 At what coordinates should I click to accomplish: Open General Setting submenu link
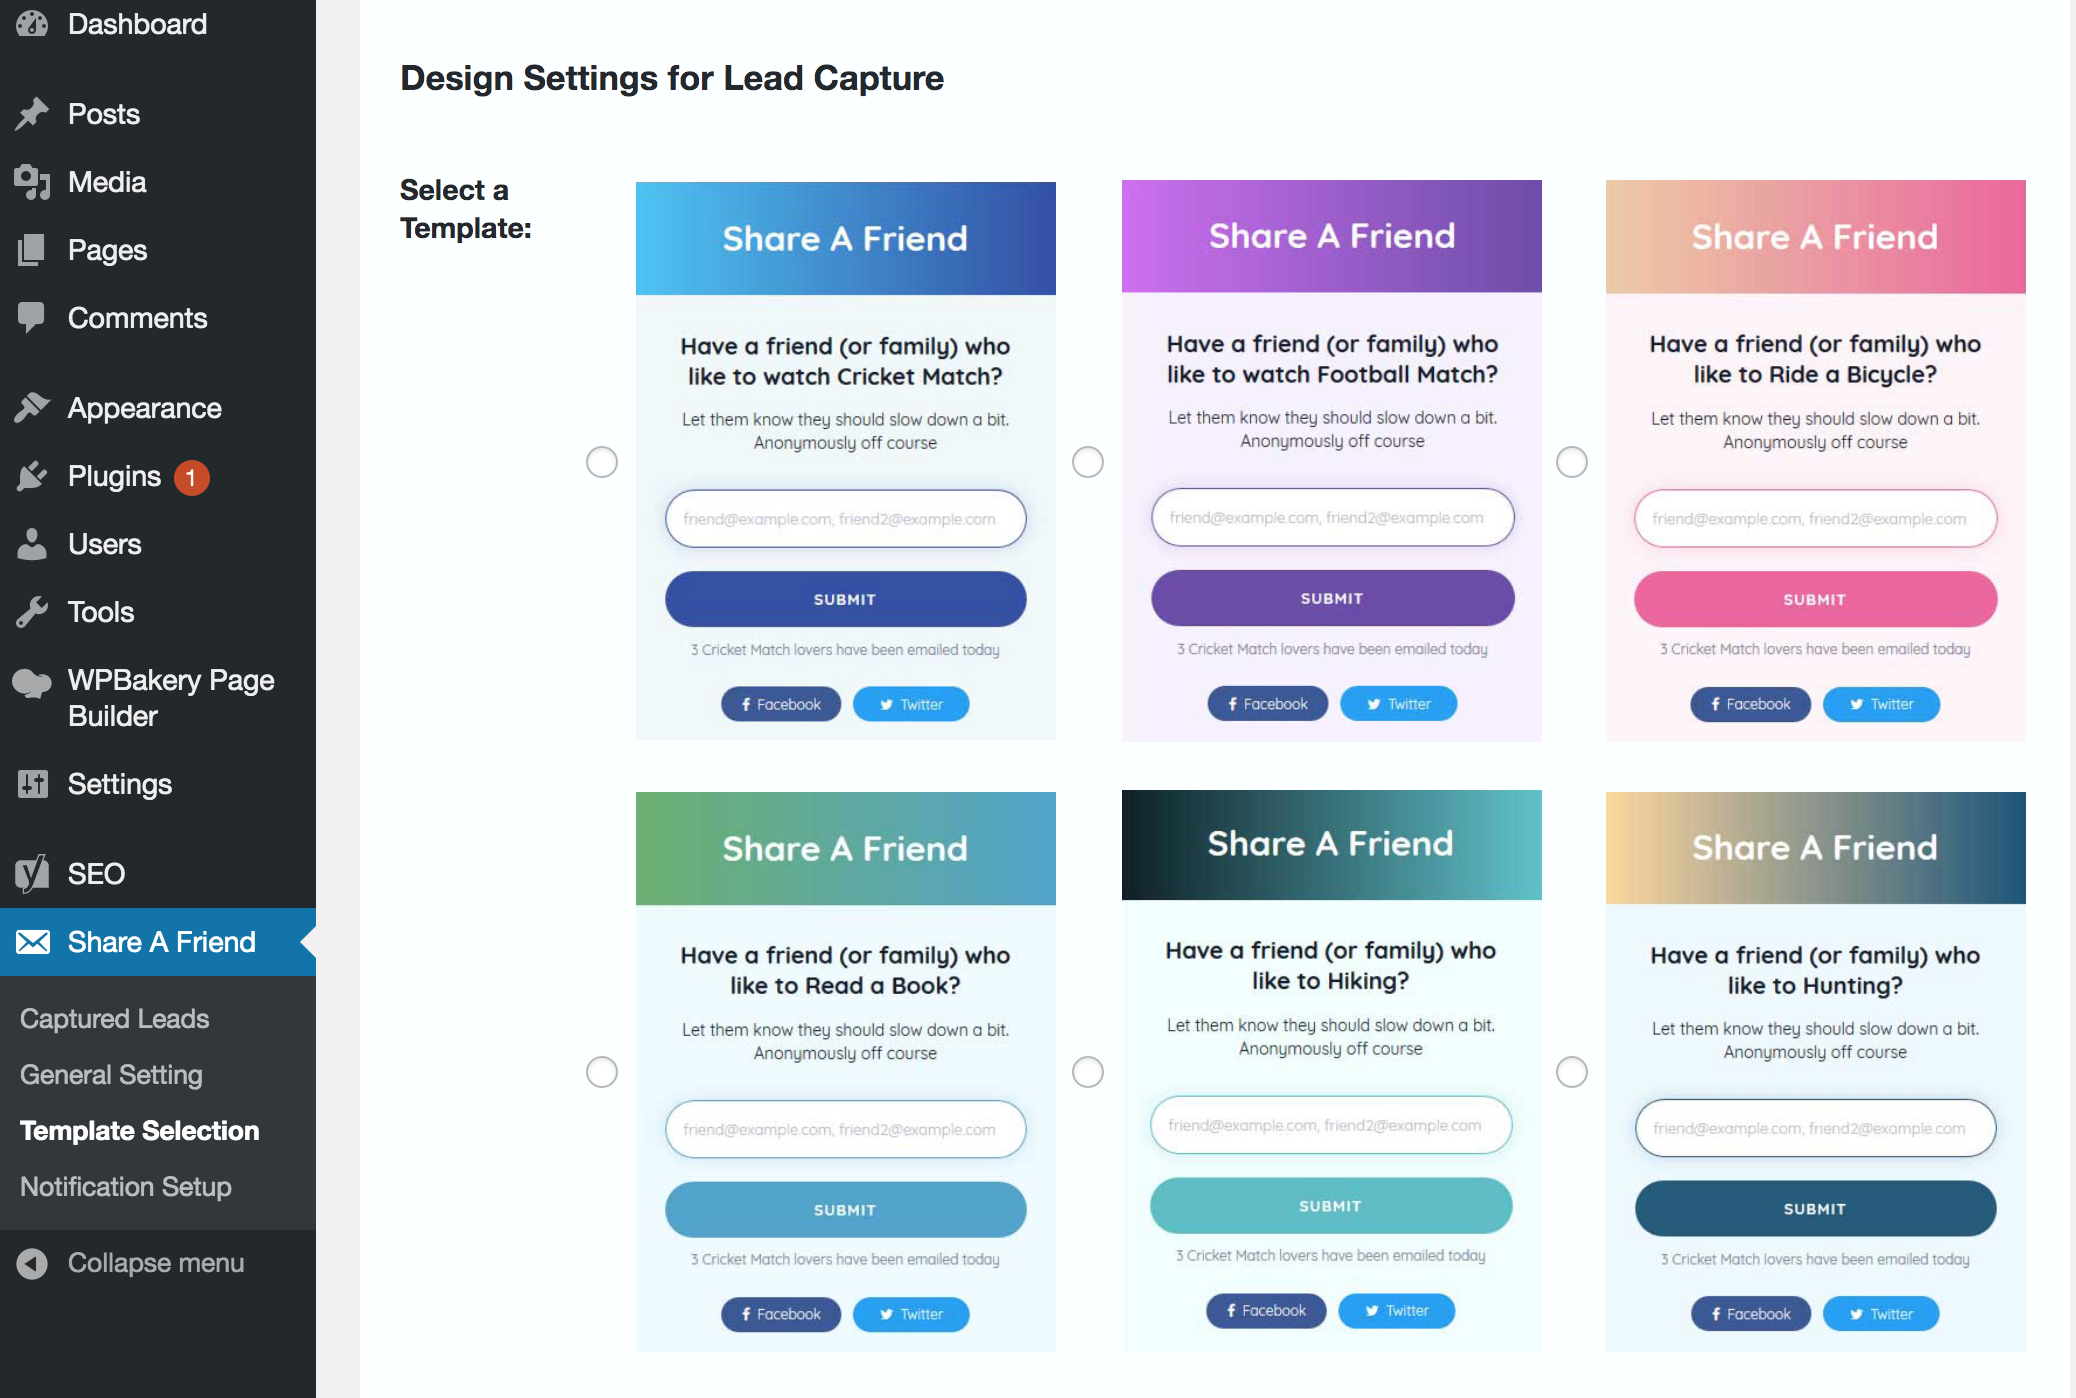pyautogui.click(x=111, y=1074)
